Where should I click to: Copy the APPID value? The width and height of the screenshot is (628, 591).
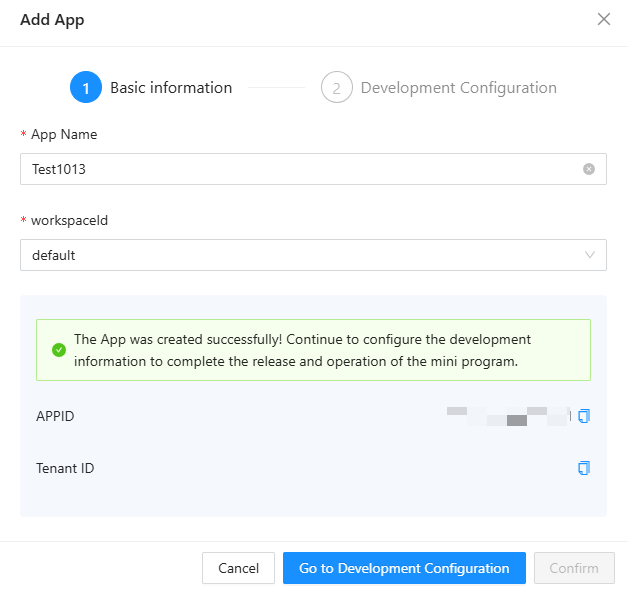(584, 416)
